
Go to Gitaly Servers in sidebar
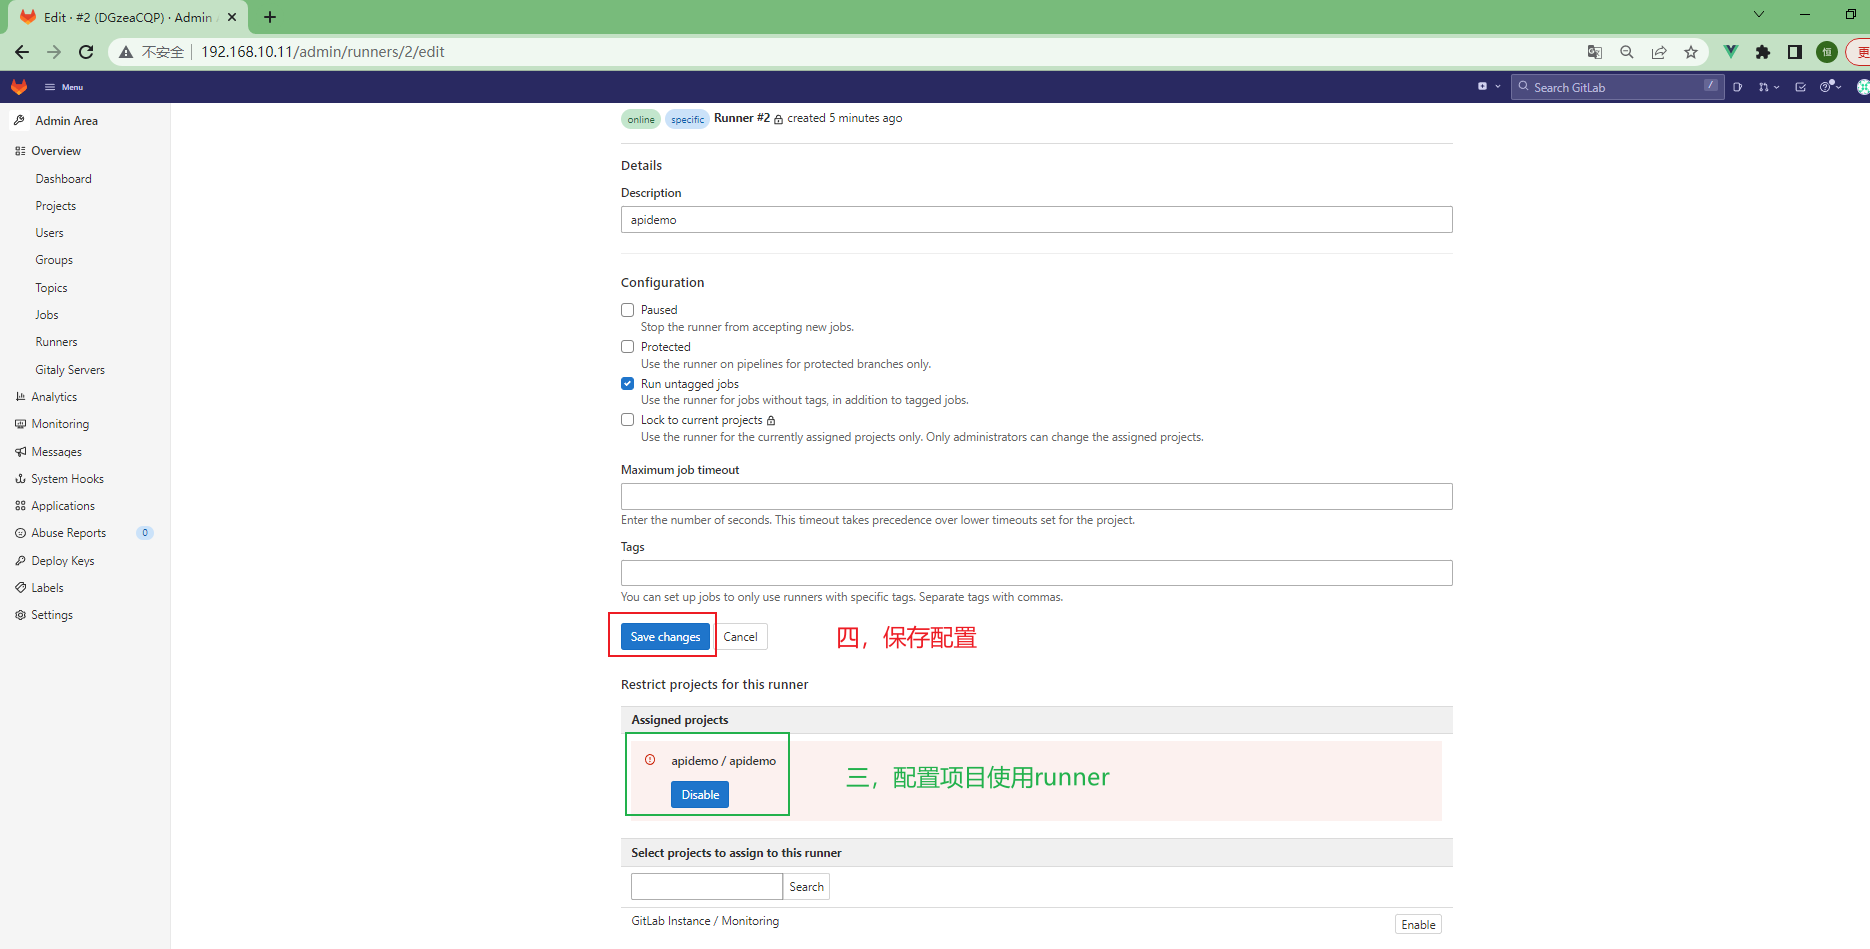pos(70,370)
